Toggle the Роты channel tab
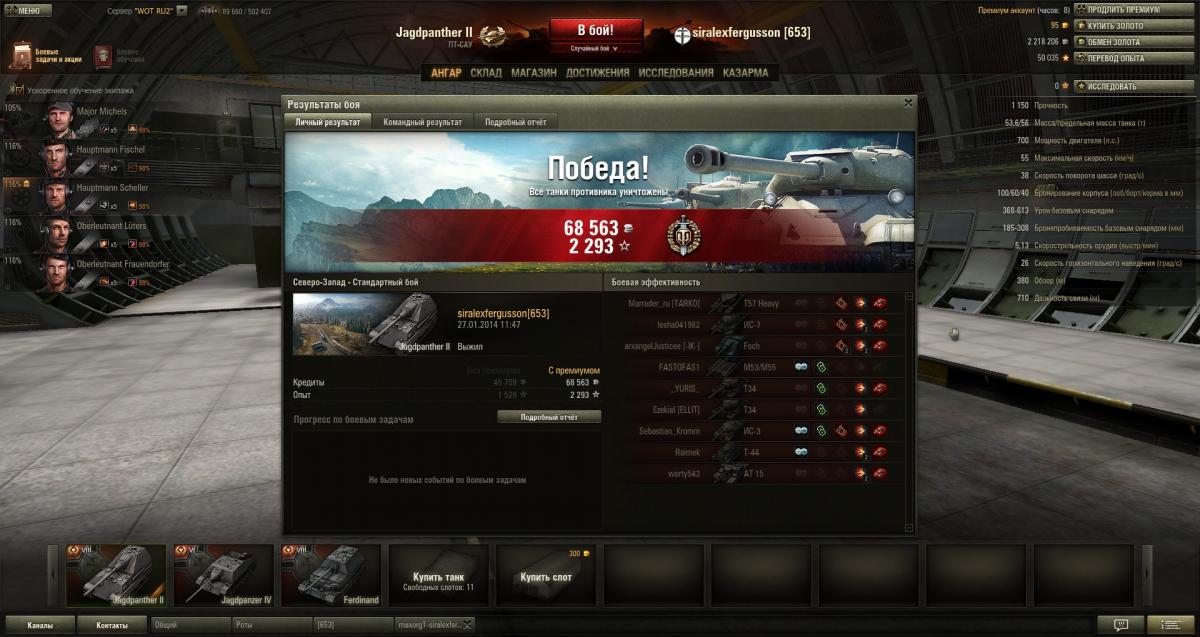 pos(270,625)
